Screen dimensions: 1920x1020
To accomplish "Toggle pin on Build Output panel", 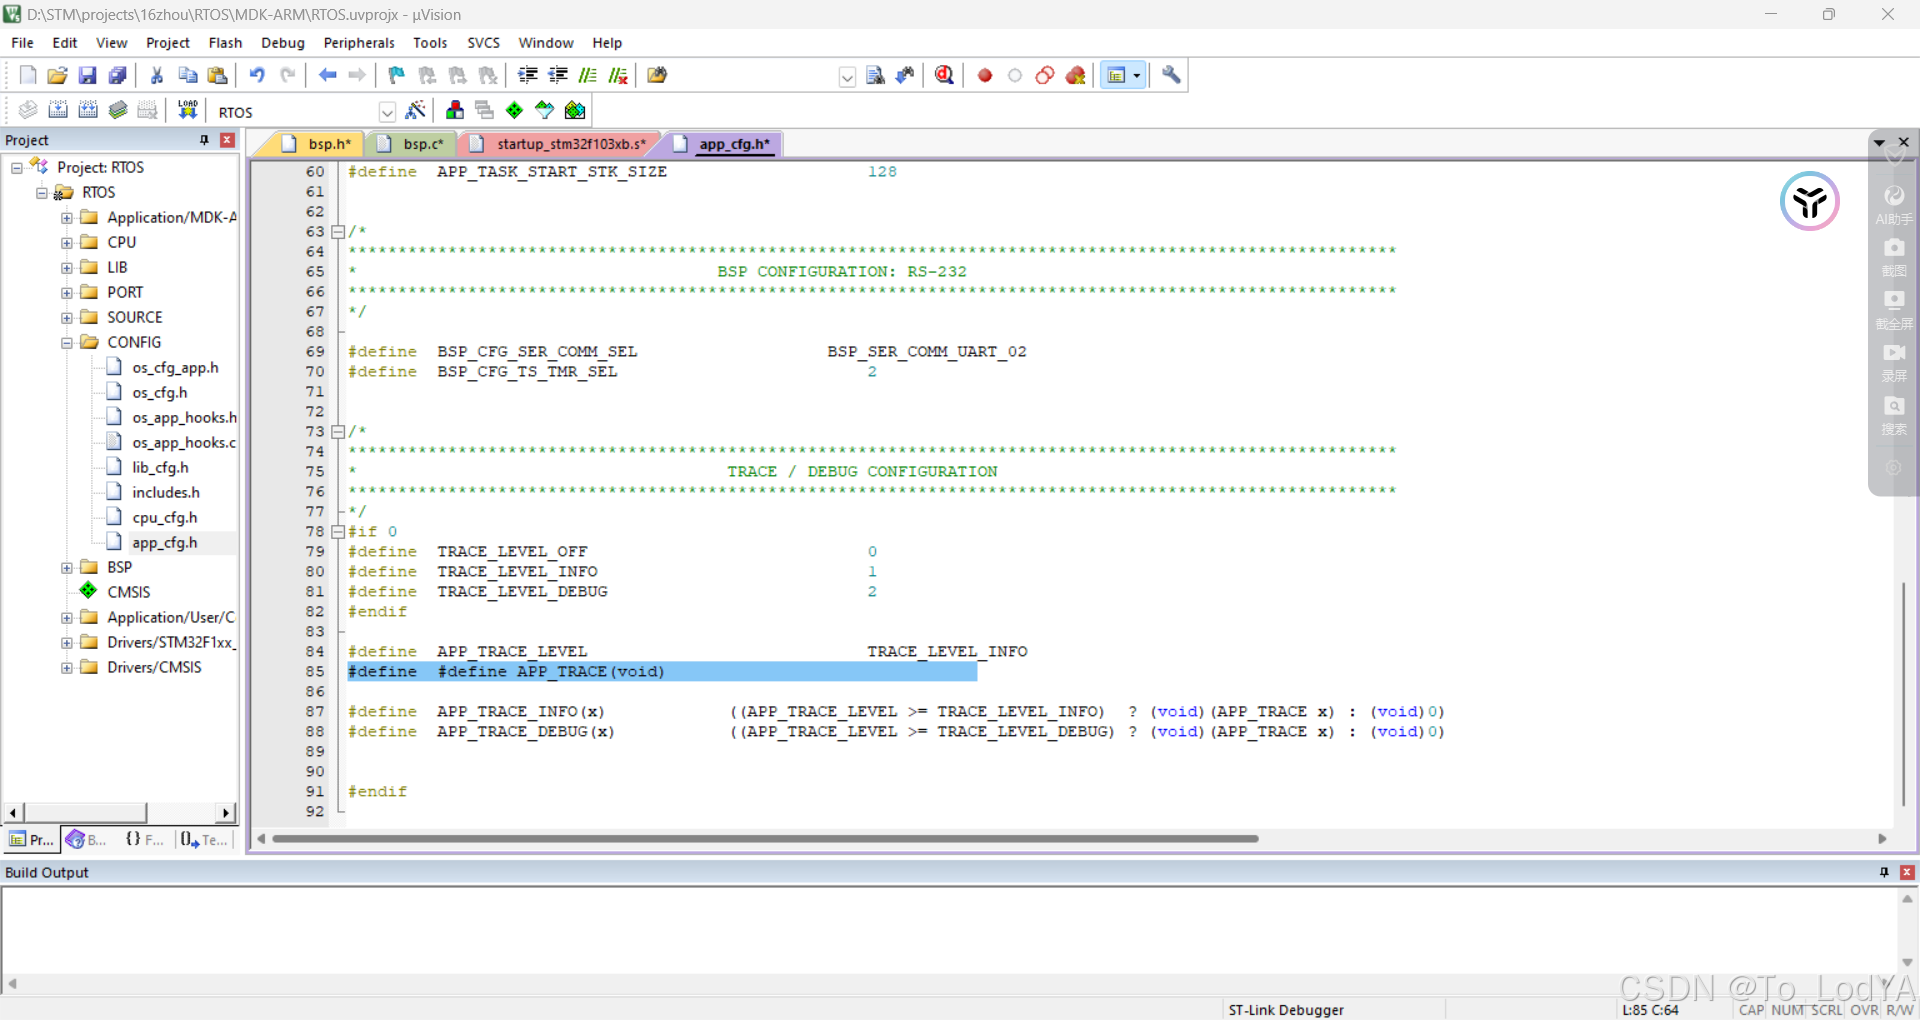I will tap(1884, 872).
